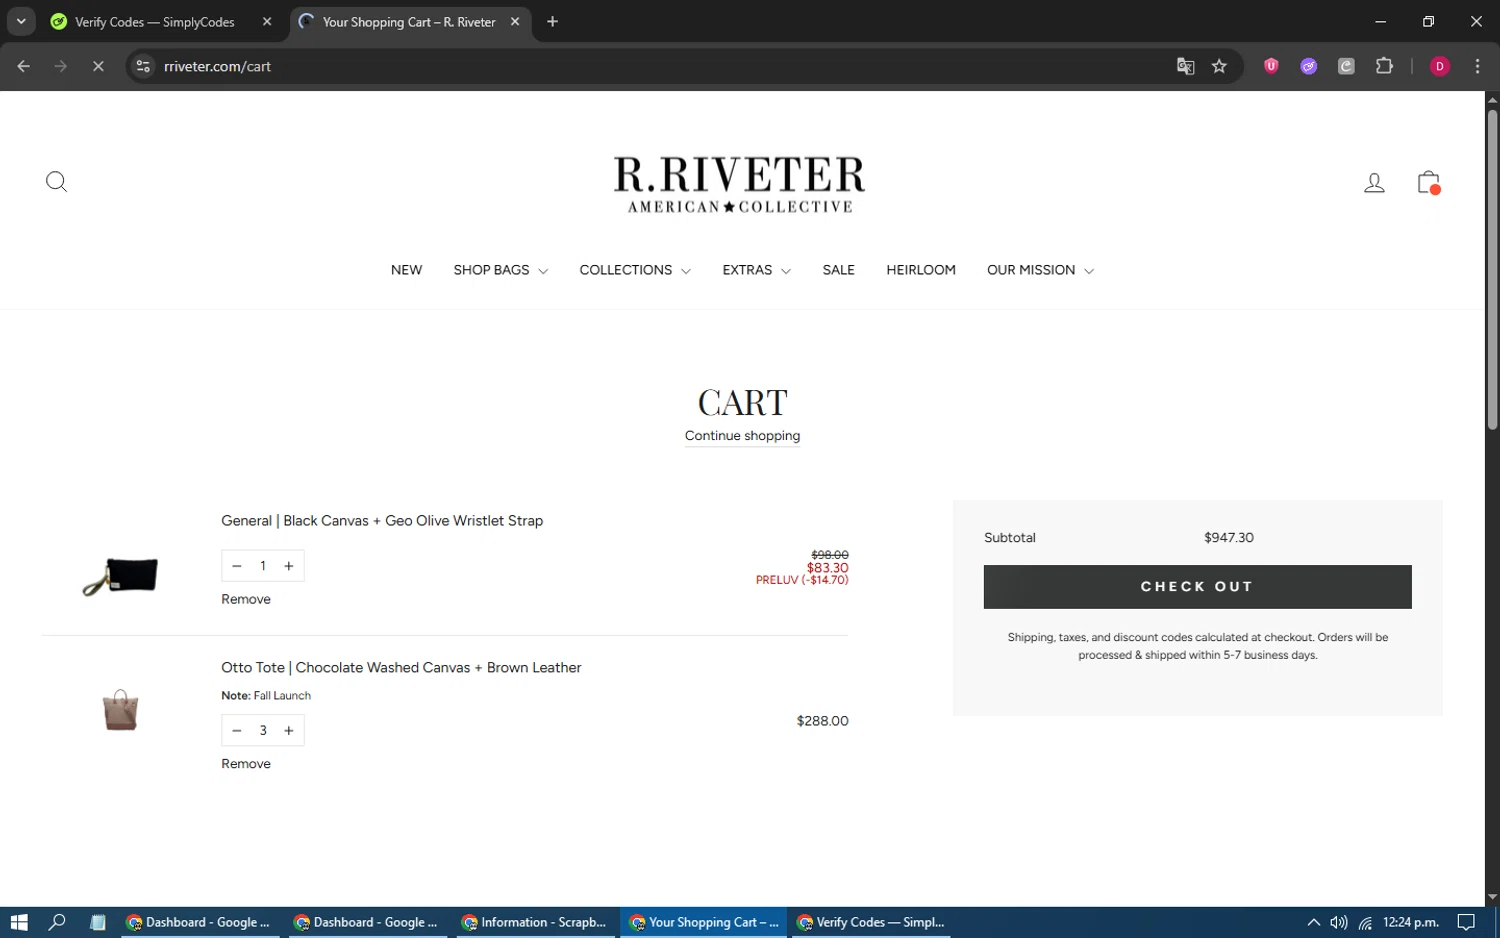Image resolution: width=1500 pixels, height=938 pixels.
Task: Stop page loading with the X button
Action: [x=98, y=66]
